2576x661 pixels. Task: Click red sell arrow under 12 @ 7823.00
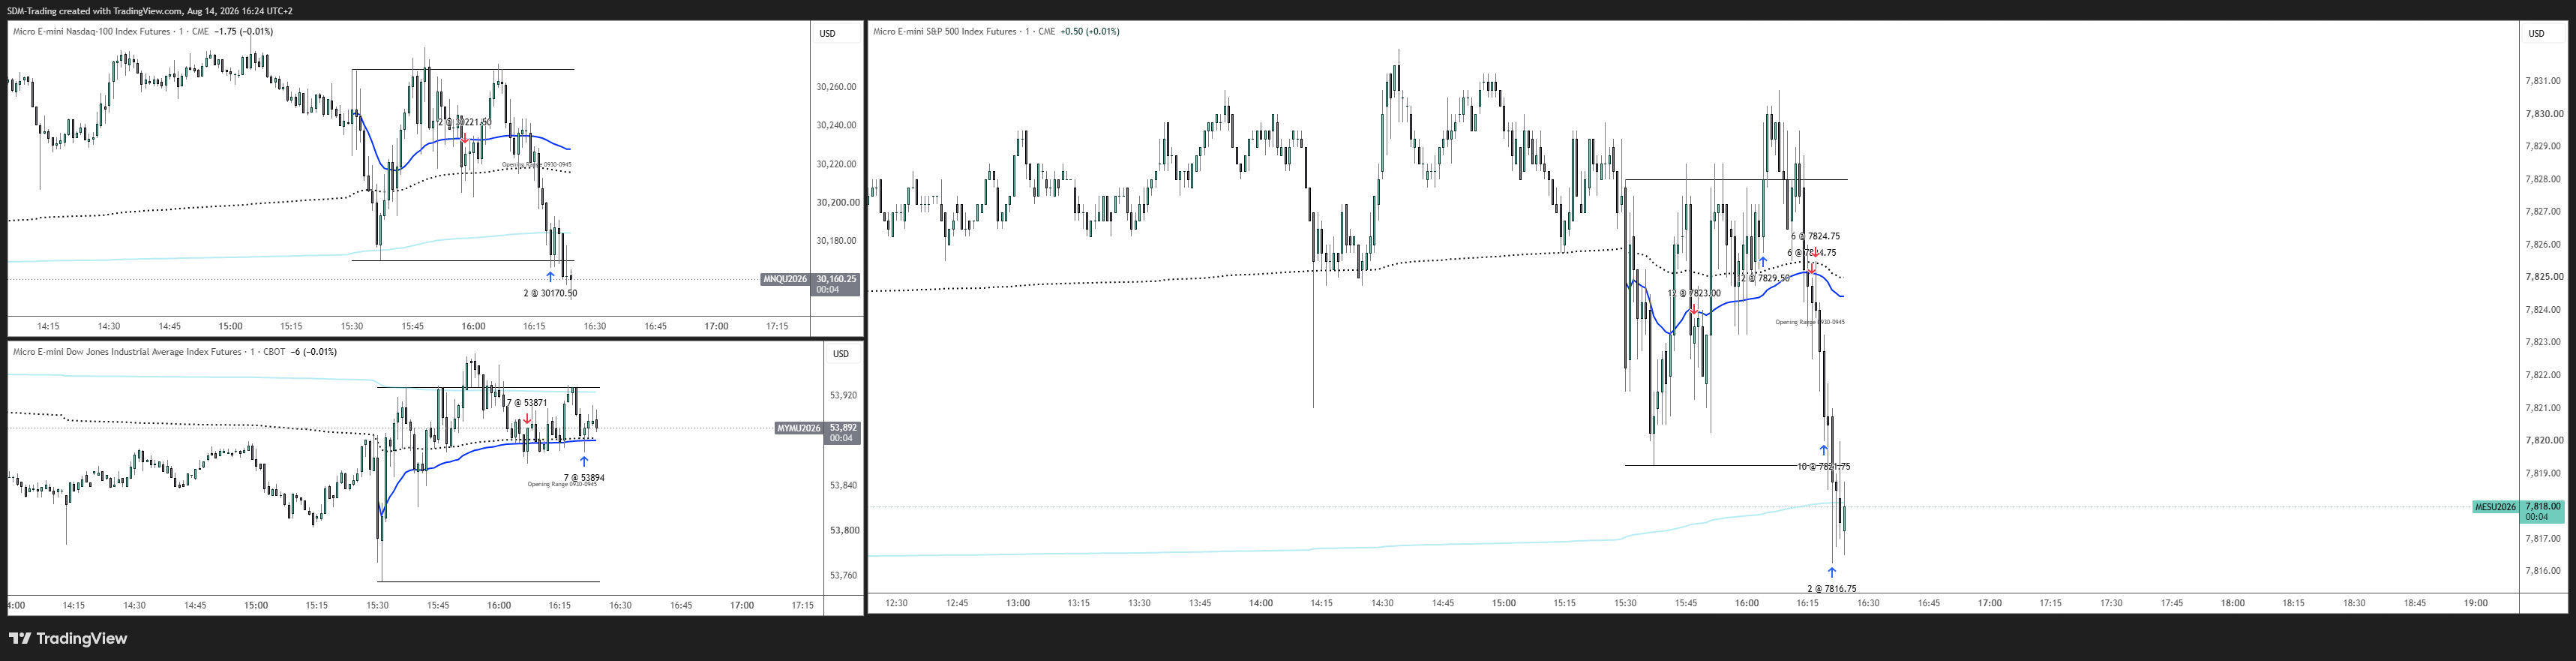tap(1694, 309)
